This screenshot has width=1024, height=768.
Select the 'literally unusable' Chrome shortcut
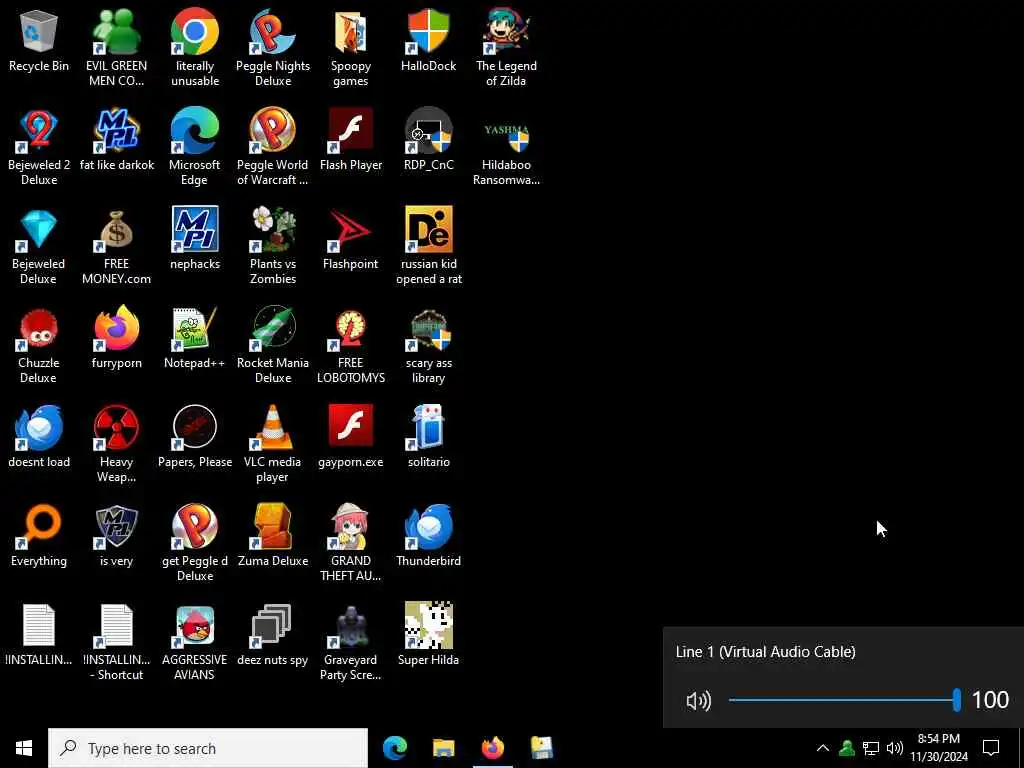point(195,48)
